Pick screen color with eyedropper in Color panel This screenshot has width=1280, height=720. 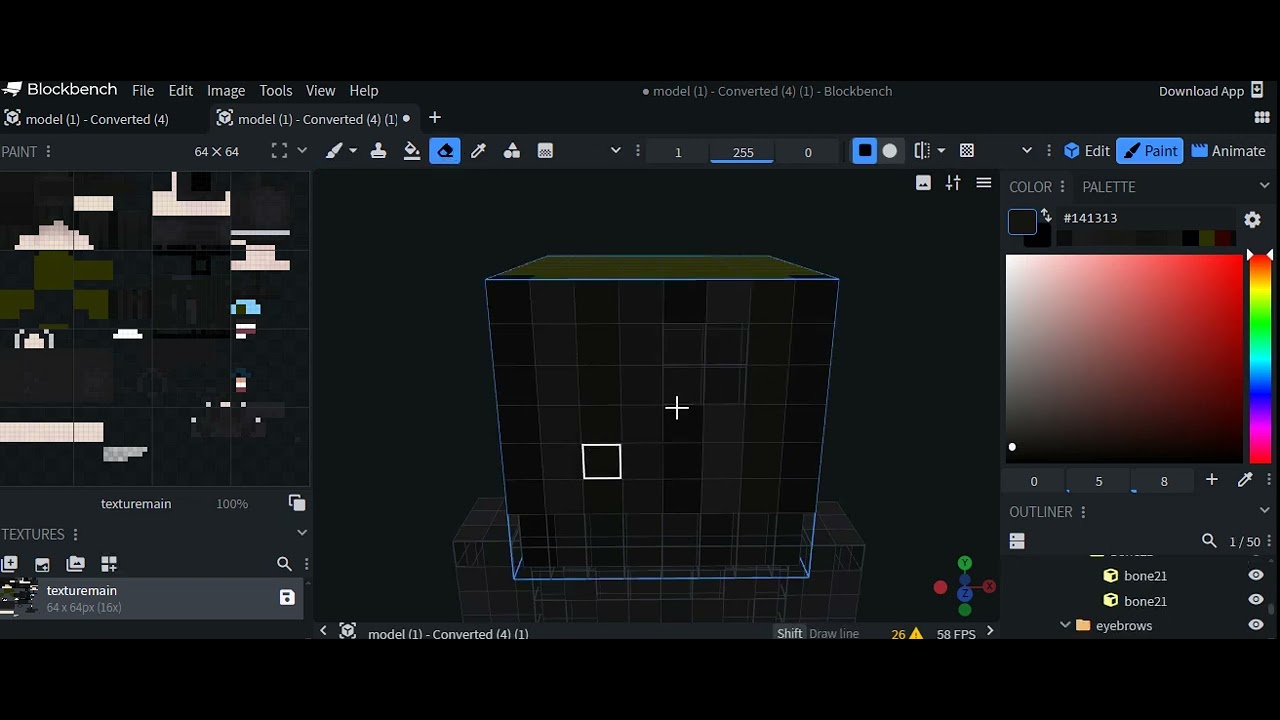1245,481
